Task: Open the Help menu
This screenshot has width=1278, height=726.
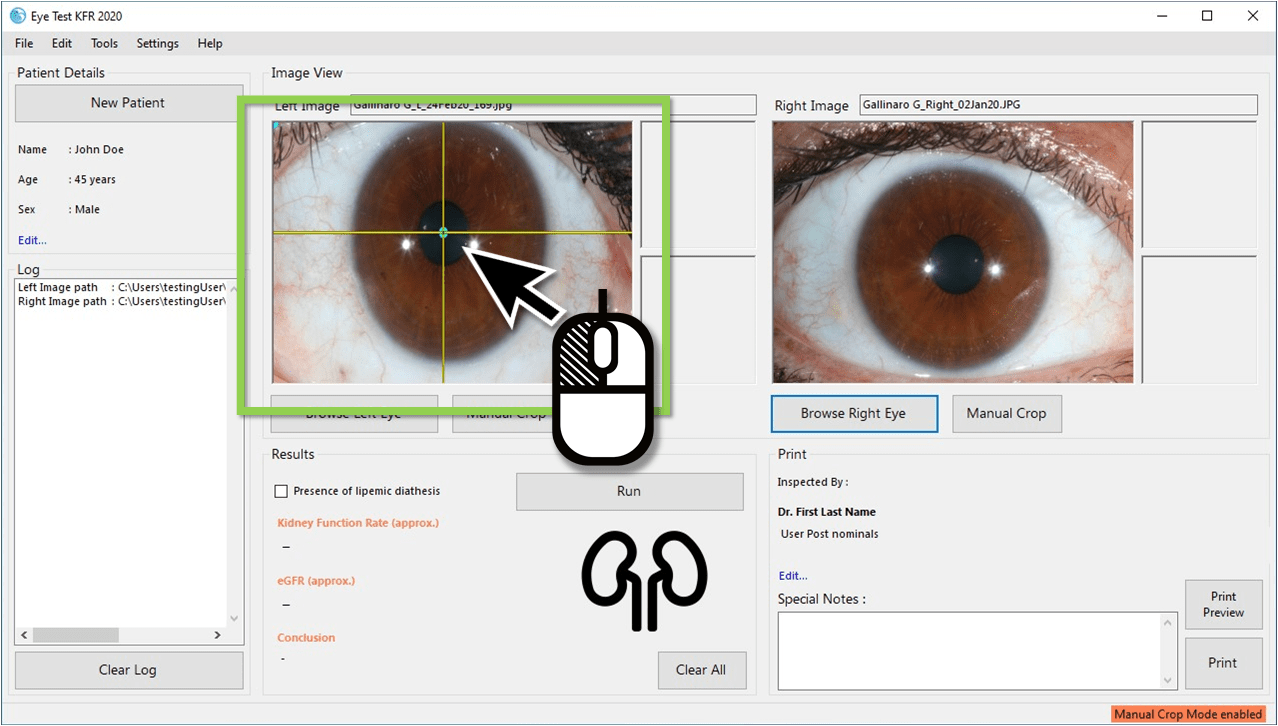Action: coord(210,43)
